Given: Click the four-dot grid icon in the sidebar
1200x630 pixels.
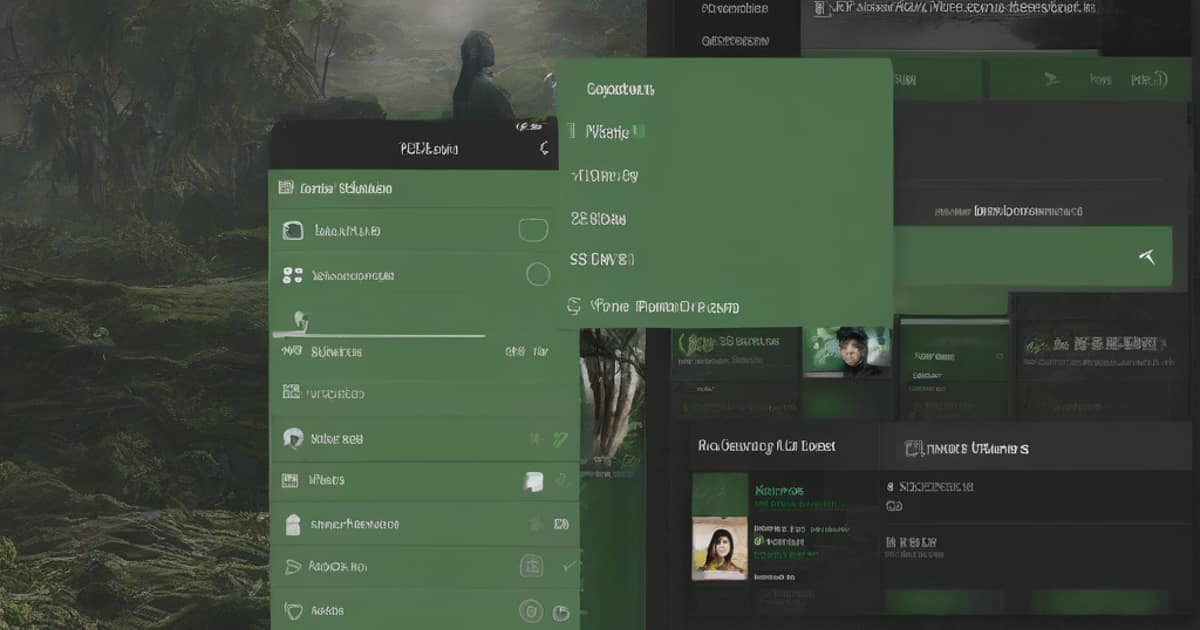Looking at the screenshot, I should click(292, 275).
